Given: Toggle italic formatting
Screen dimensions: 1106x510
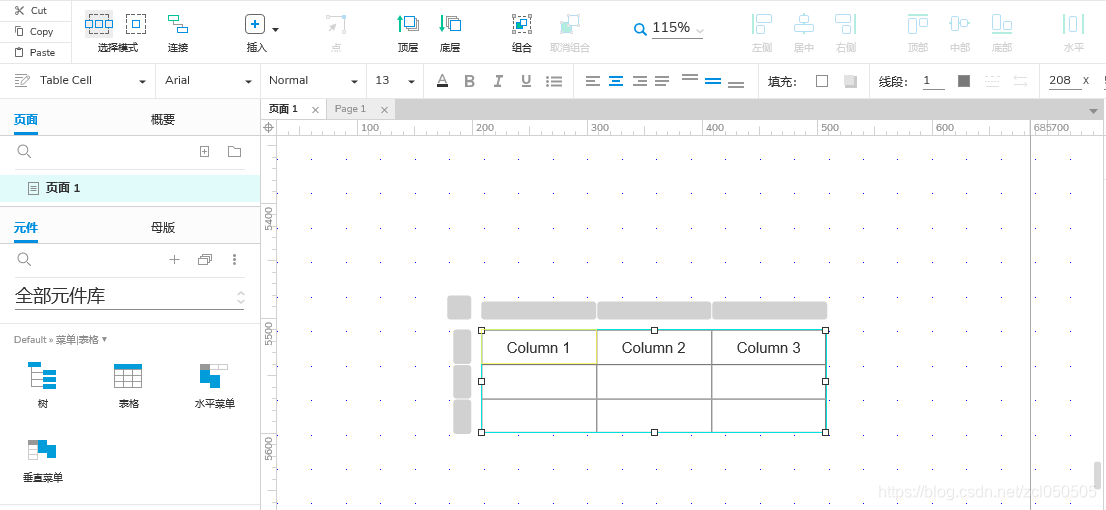Looking at the screenshot, I should click(x=498, y=81).
